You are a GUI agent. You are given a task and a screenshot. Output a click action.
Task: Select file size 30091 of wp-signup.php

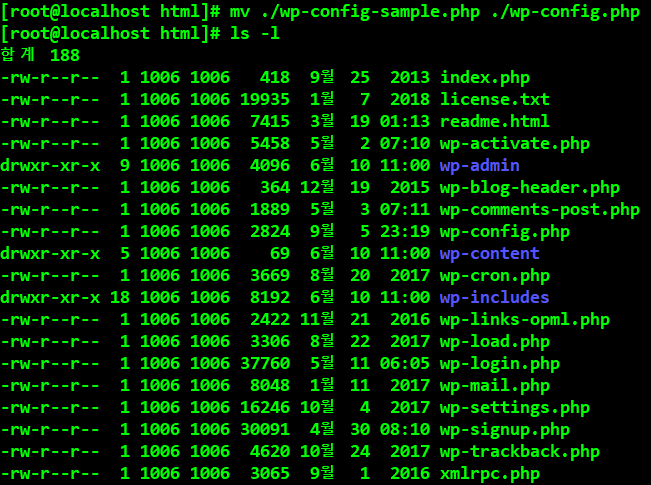(265, 430)
